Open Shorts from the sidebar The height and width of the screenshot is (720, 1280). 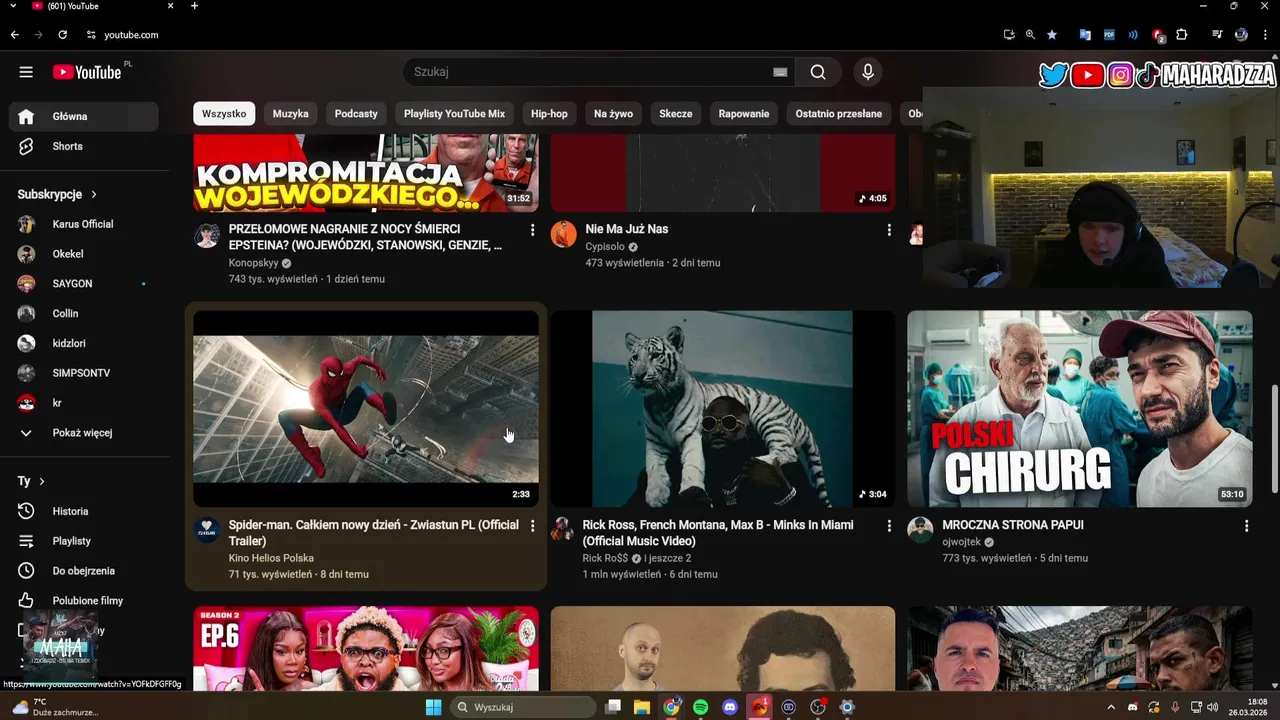(x=84, y=146)
